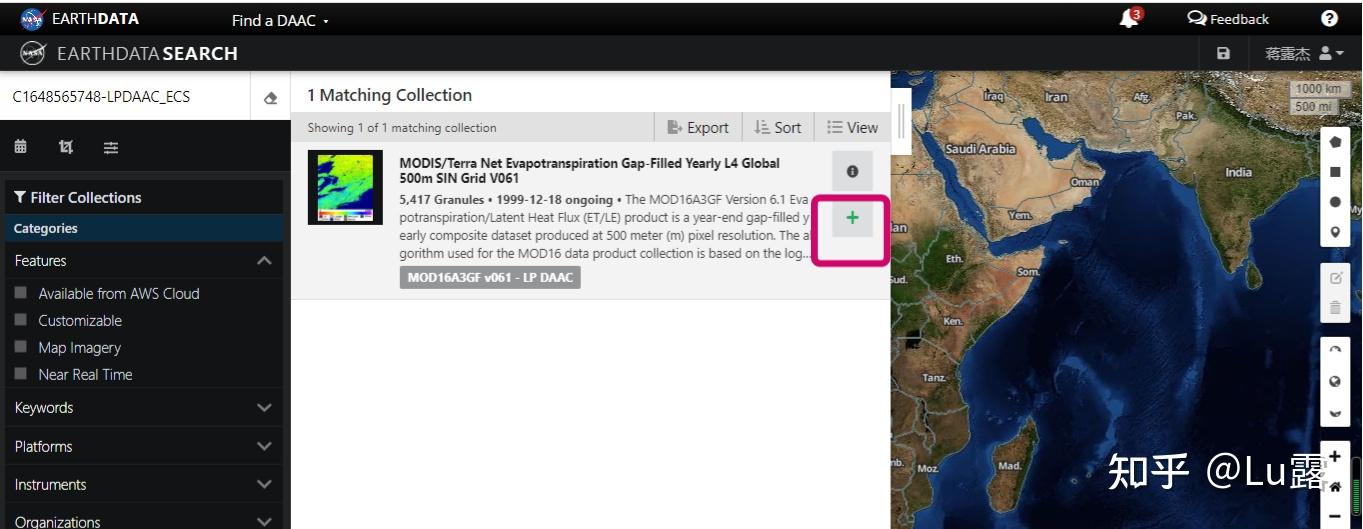This screenshot has height=529, width=1363.
Task: Click the delete shapes trash icon
Action: pyautogui.click(x=1335, y=308)
